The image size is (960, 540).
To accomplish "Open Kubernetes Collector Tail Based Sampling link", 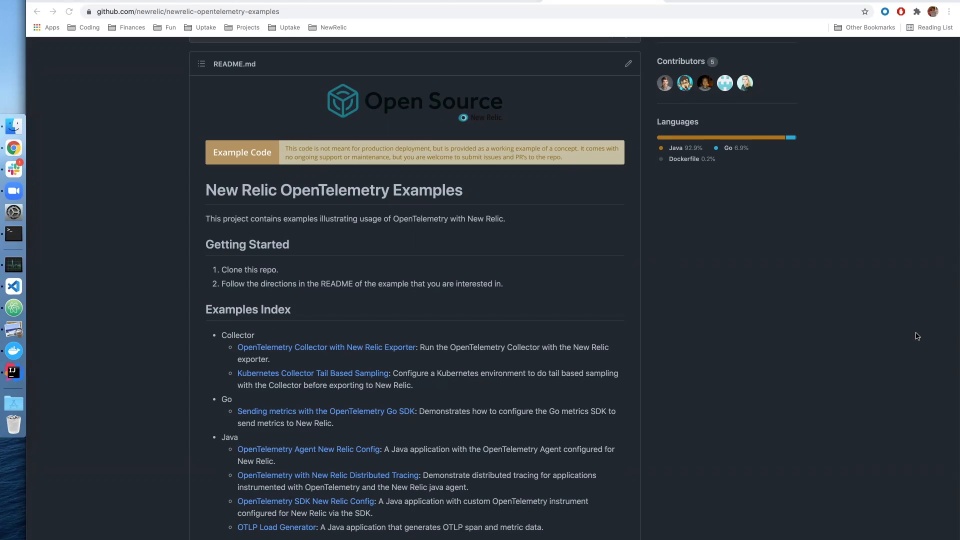I will (313, 373).
